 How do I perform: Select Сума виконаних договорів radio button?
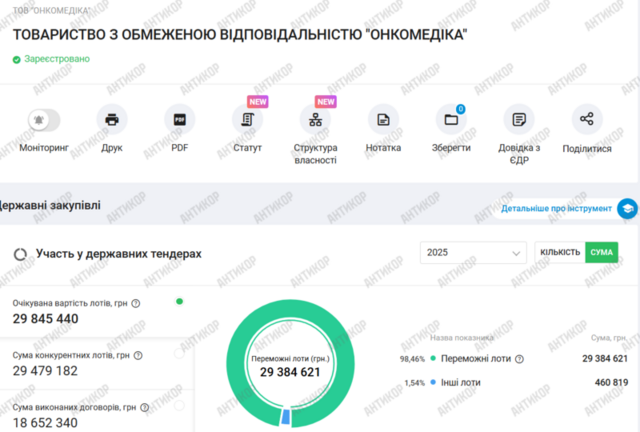click(x=179, y=405)
